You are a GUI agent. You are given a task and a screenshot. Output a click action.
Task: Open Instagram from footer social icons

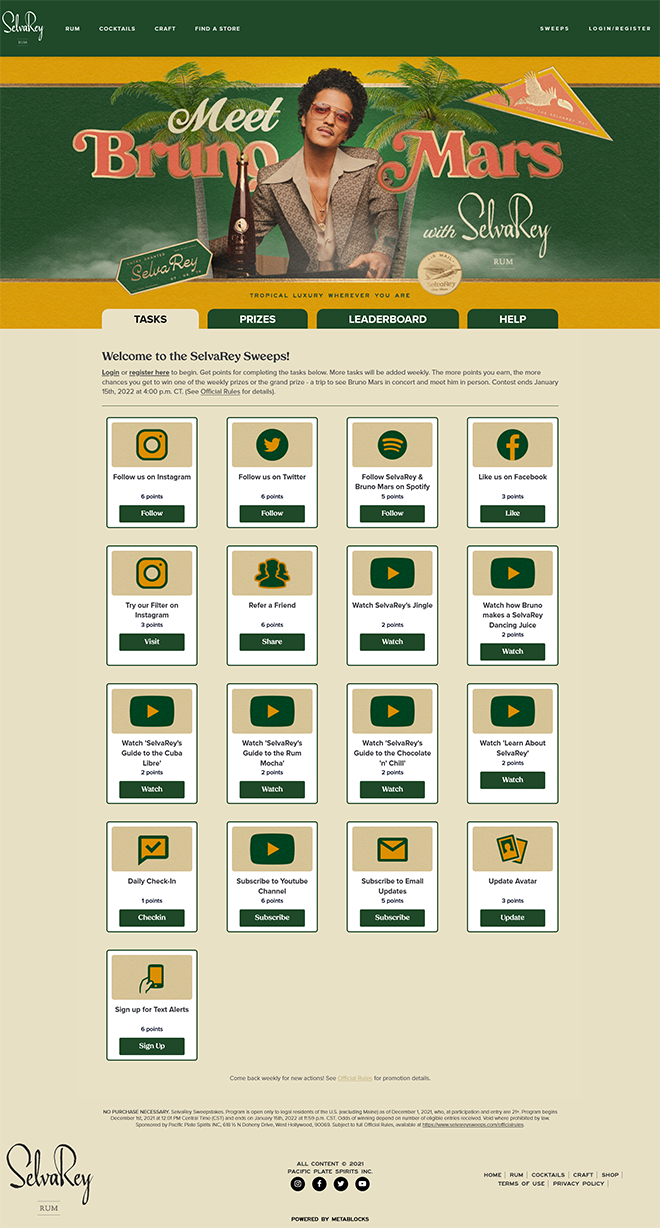coord(297,1184)
